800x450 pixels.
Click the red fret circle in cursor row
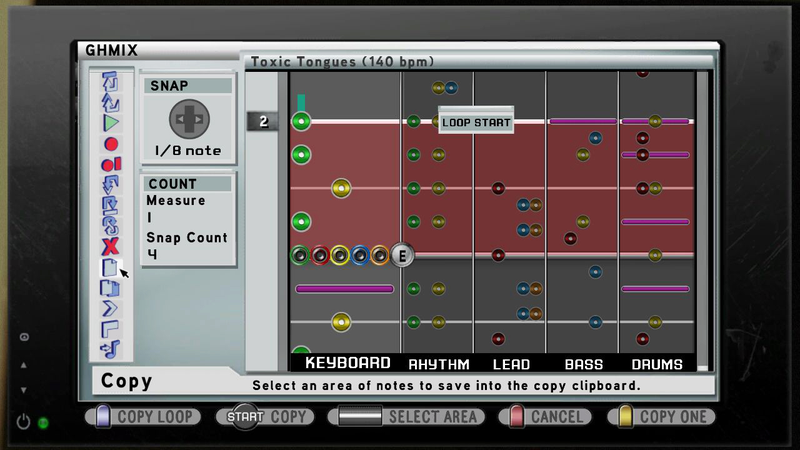click(320, 255)
